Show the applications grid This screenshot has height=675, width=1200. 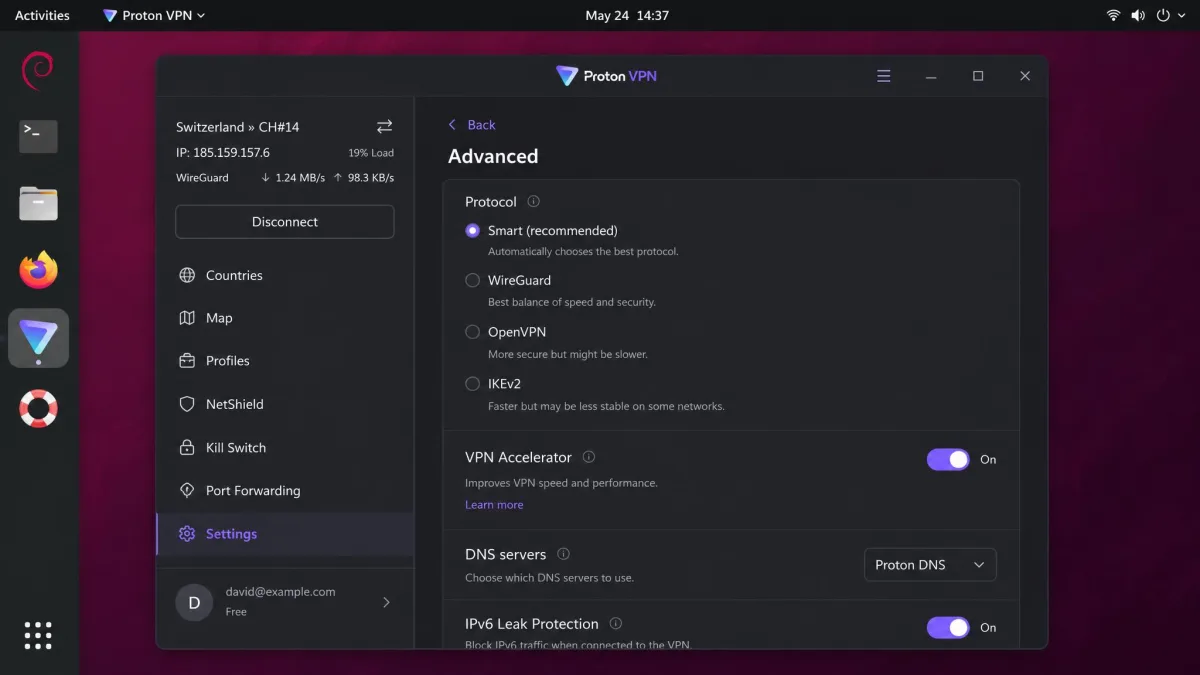click(x=38, y=634)
